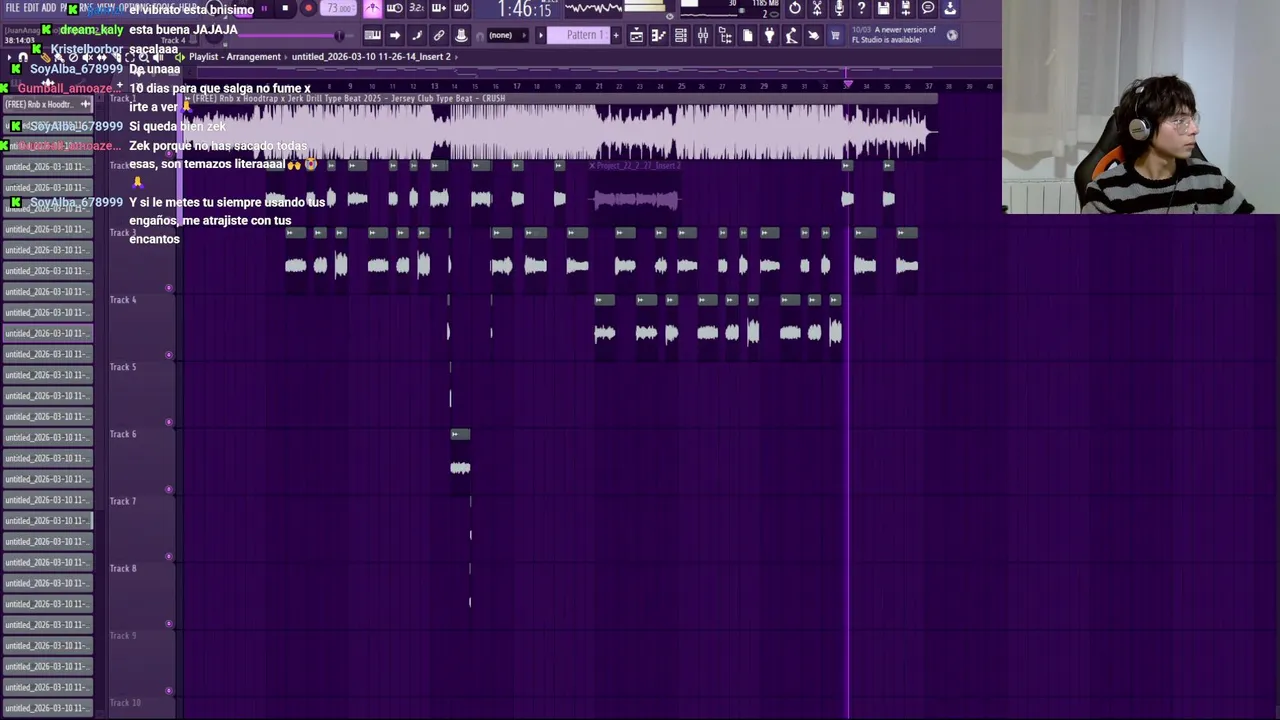This screenshot has width=1280, height=720.
Task: Save the project with floppy icon
Action: click(x=884, y=8)
